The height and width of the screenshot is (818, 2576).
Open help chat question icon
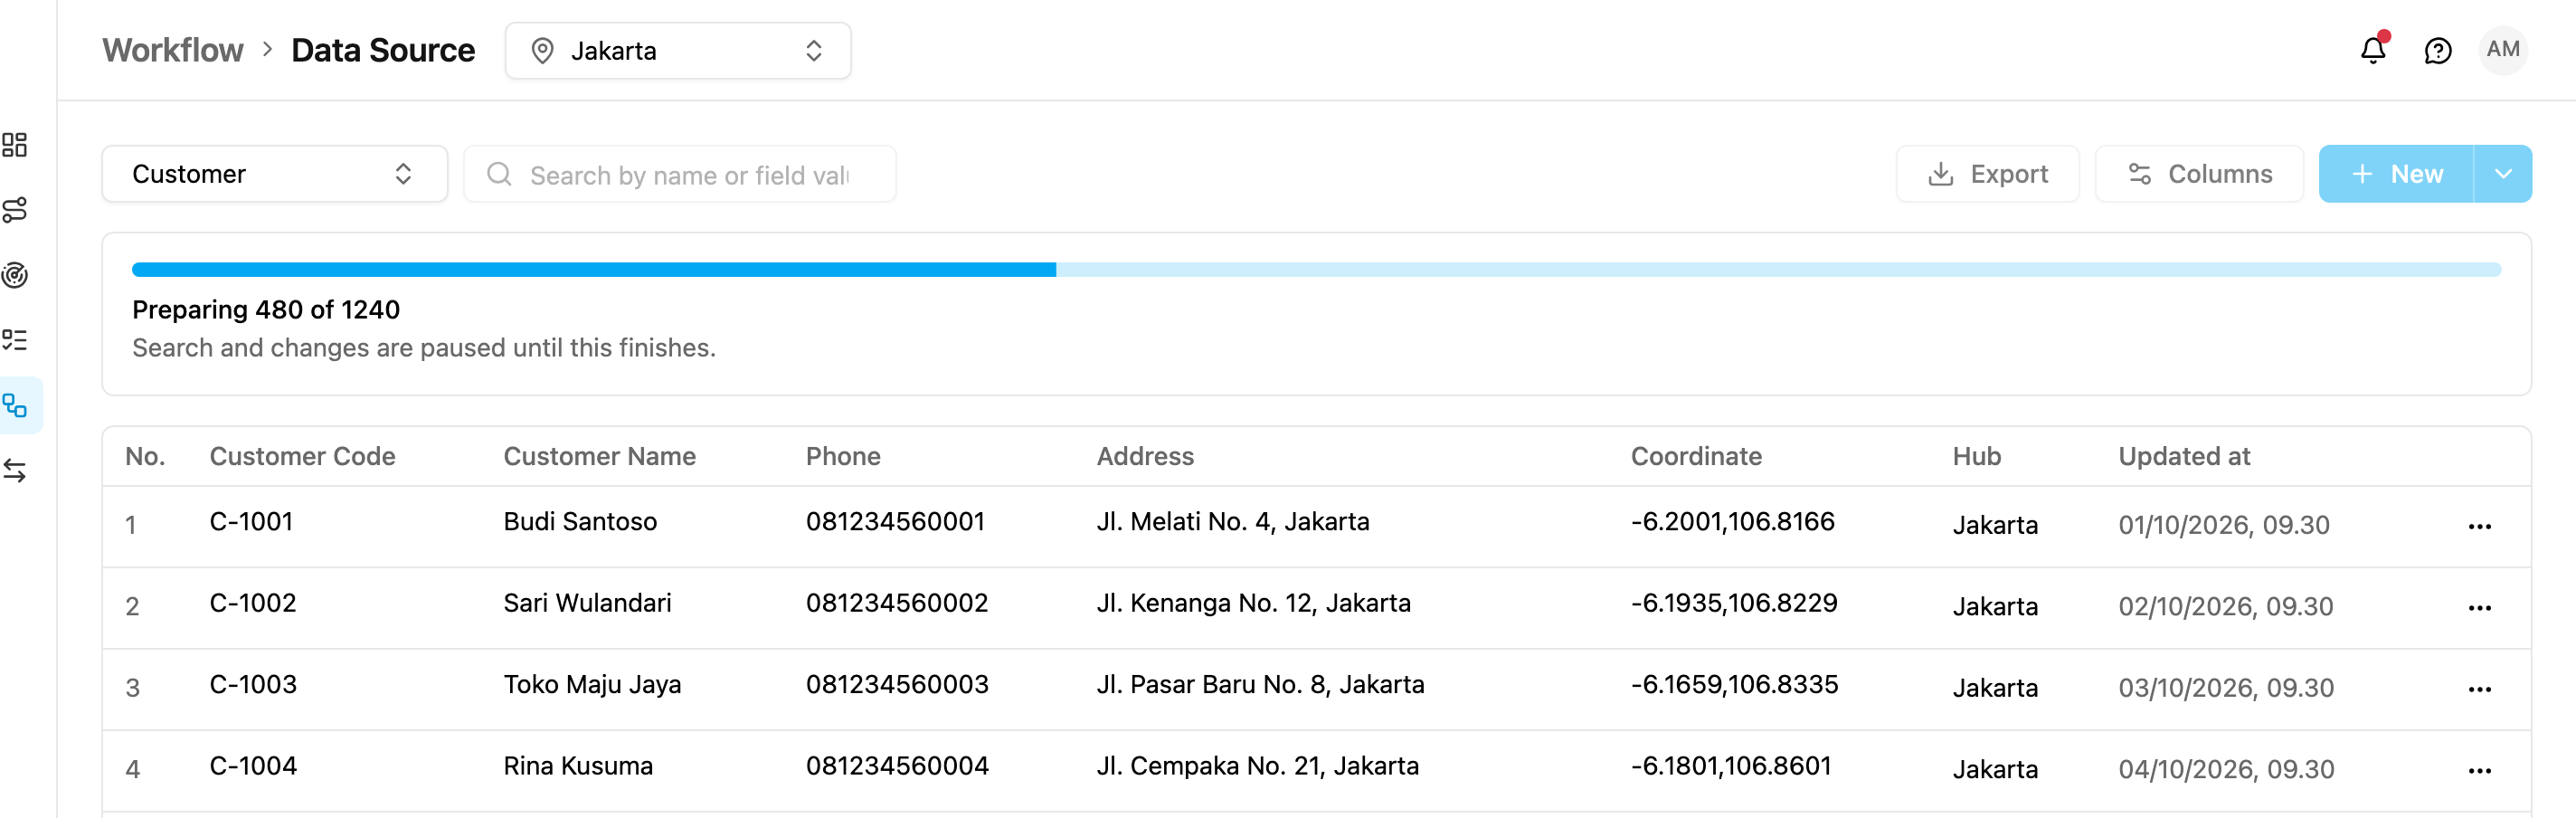pos(2438,50)
